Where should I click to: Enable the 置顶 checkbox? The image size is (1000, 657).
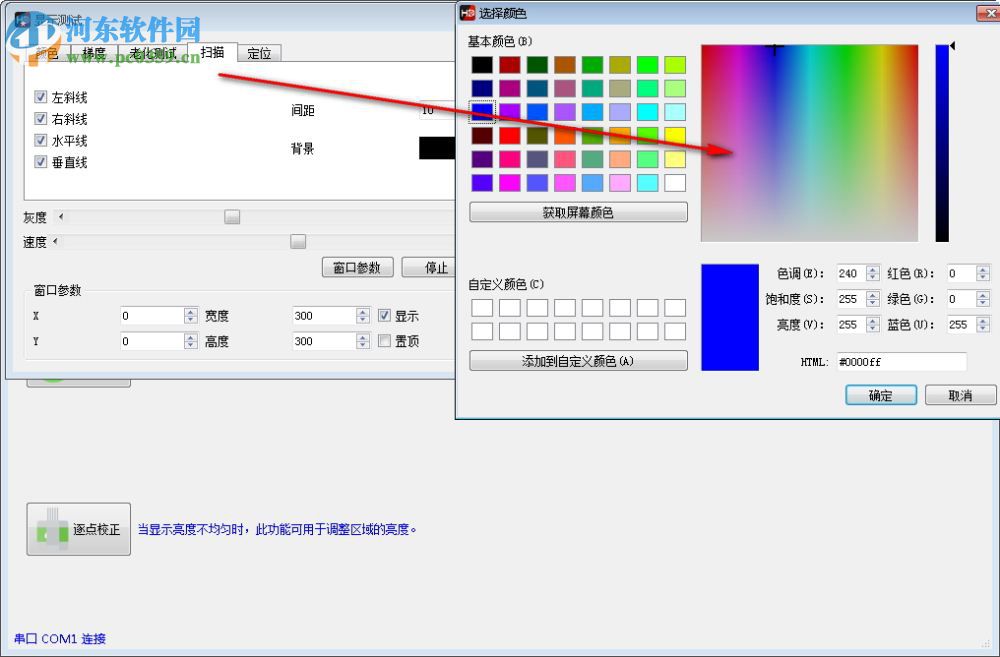tap(385, 339)
